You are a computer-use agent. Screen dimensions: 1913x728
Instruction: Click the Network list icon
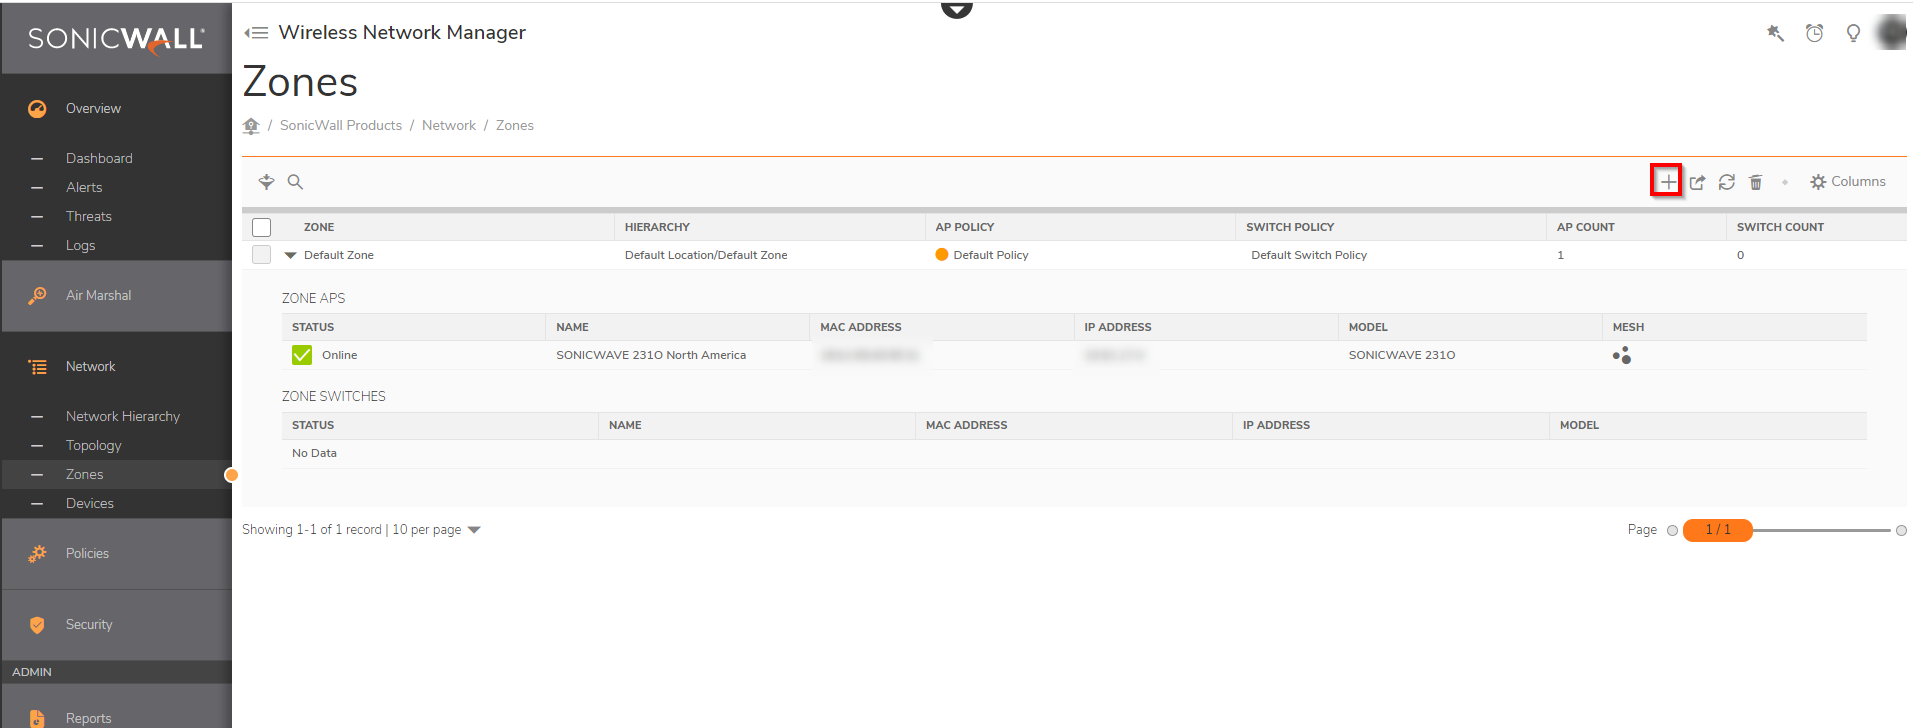point(37,367)
